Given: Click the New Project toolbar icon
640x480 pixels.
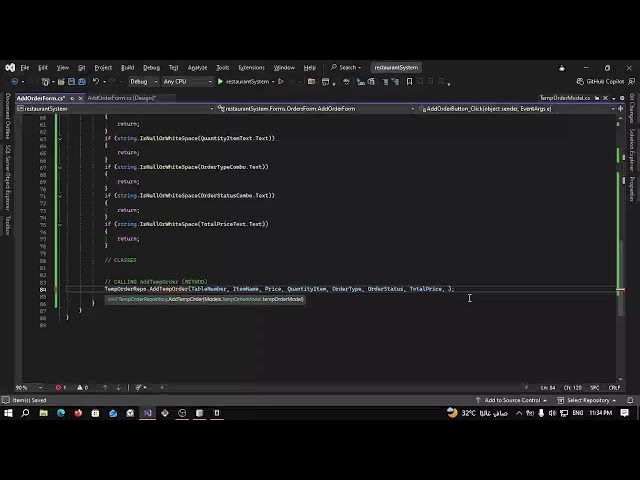Looking at the screenshot, I should click(x=45, y=82).
